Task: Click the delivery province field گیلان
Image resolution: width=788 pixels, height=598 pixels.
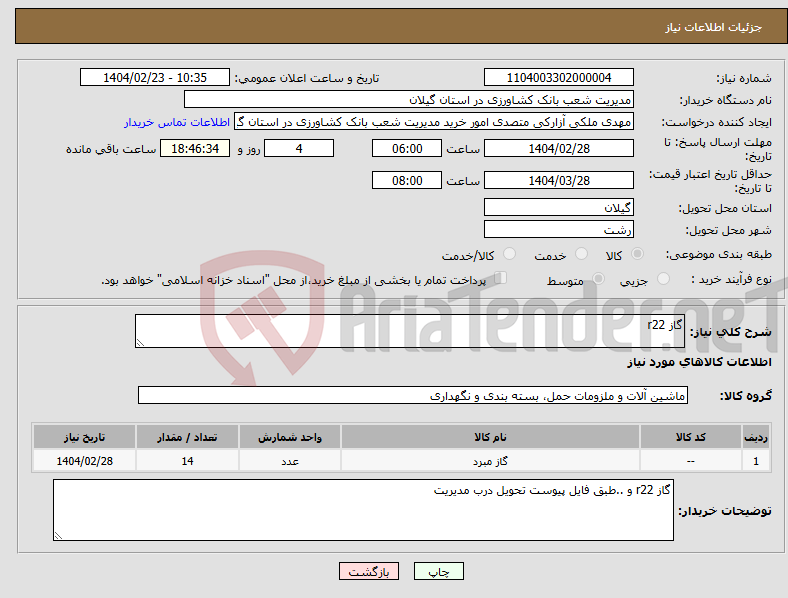Action: (x=558, y=207)
